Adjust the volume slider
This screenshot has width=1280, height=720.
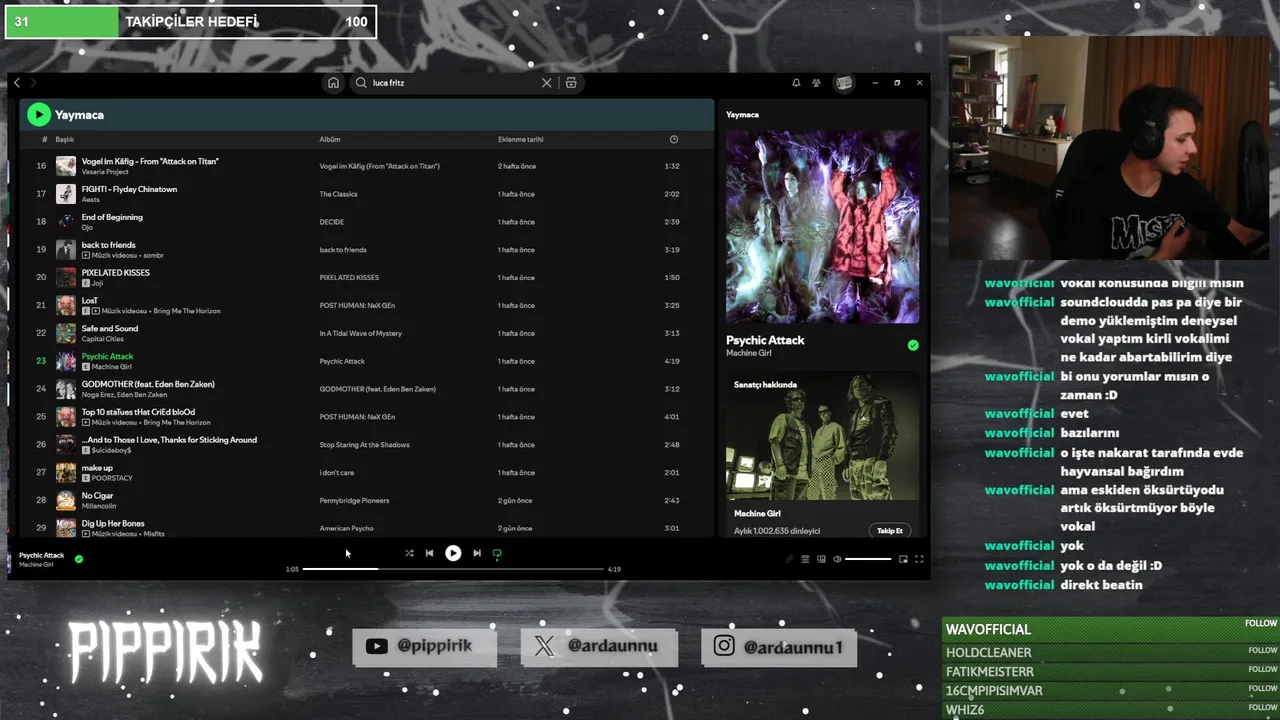[x=868, y=559]
